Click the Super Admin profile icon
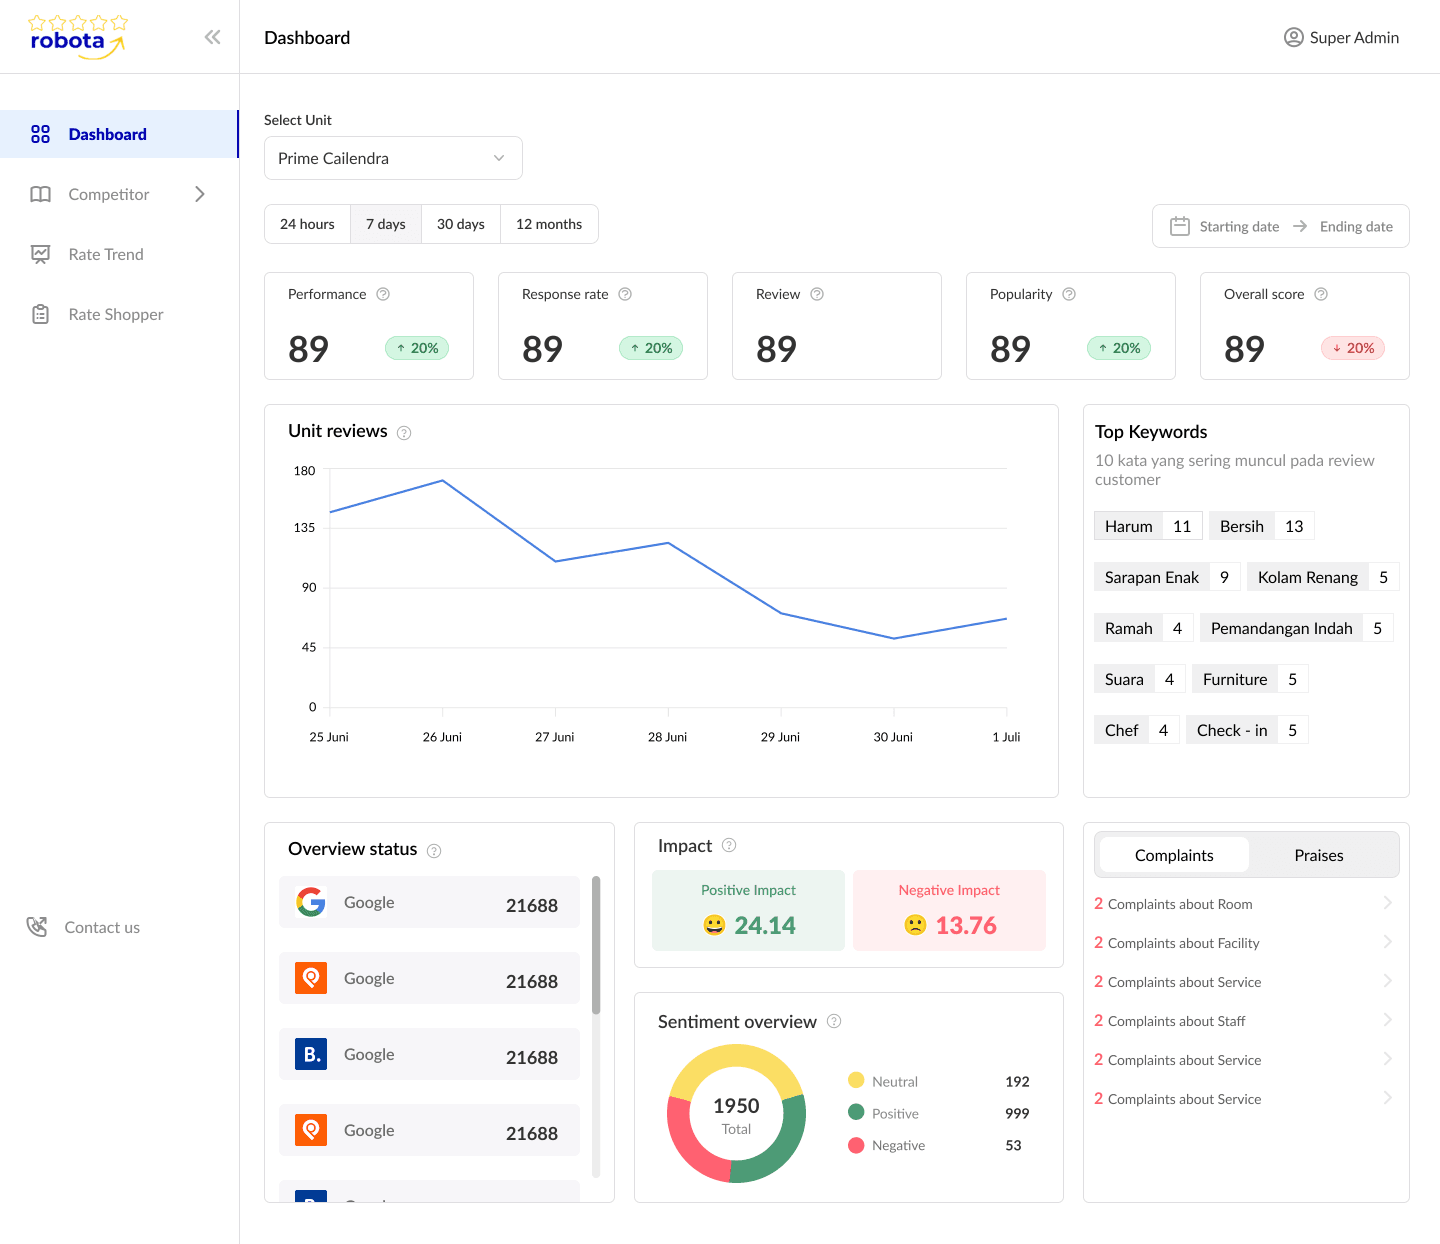The width and height of the screenshot is (1440, 1244). pos(1293,37)
